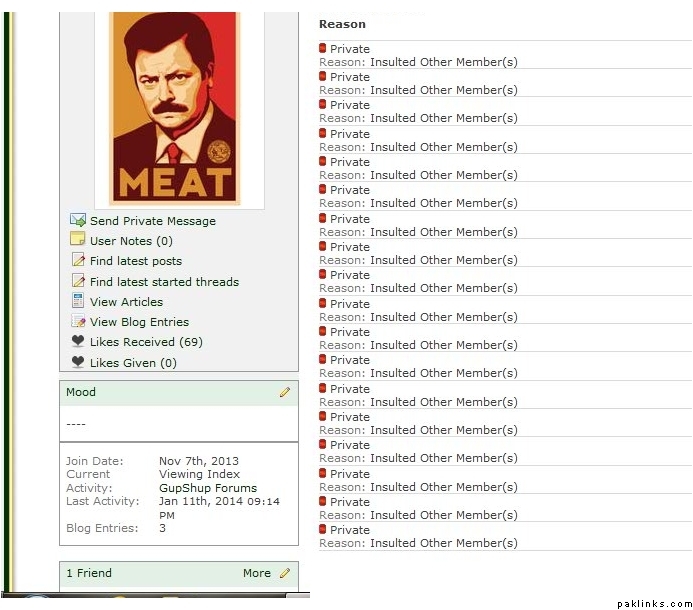
Task: Click the heart icon beside Likes Received
Action: 77,342
